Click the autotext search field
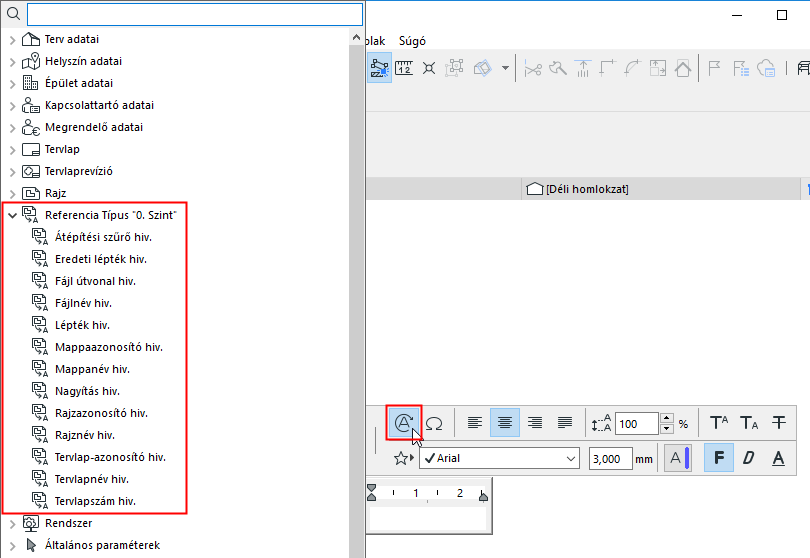The image size is (810, 558). (x=195, y=14)
